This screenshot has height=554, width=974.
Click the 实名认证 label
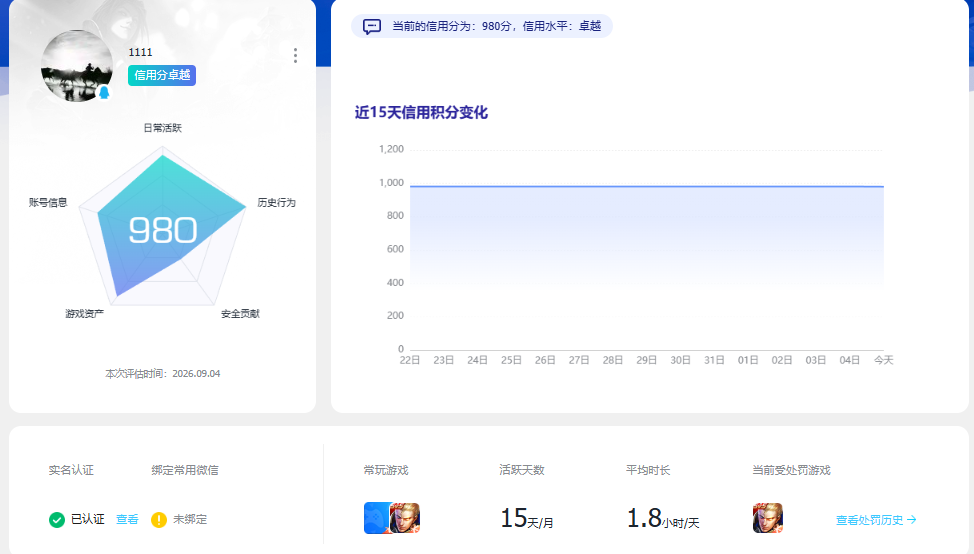[x=71, y=470]
